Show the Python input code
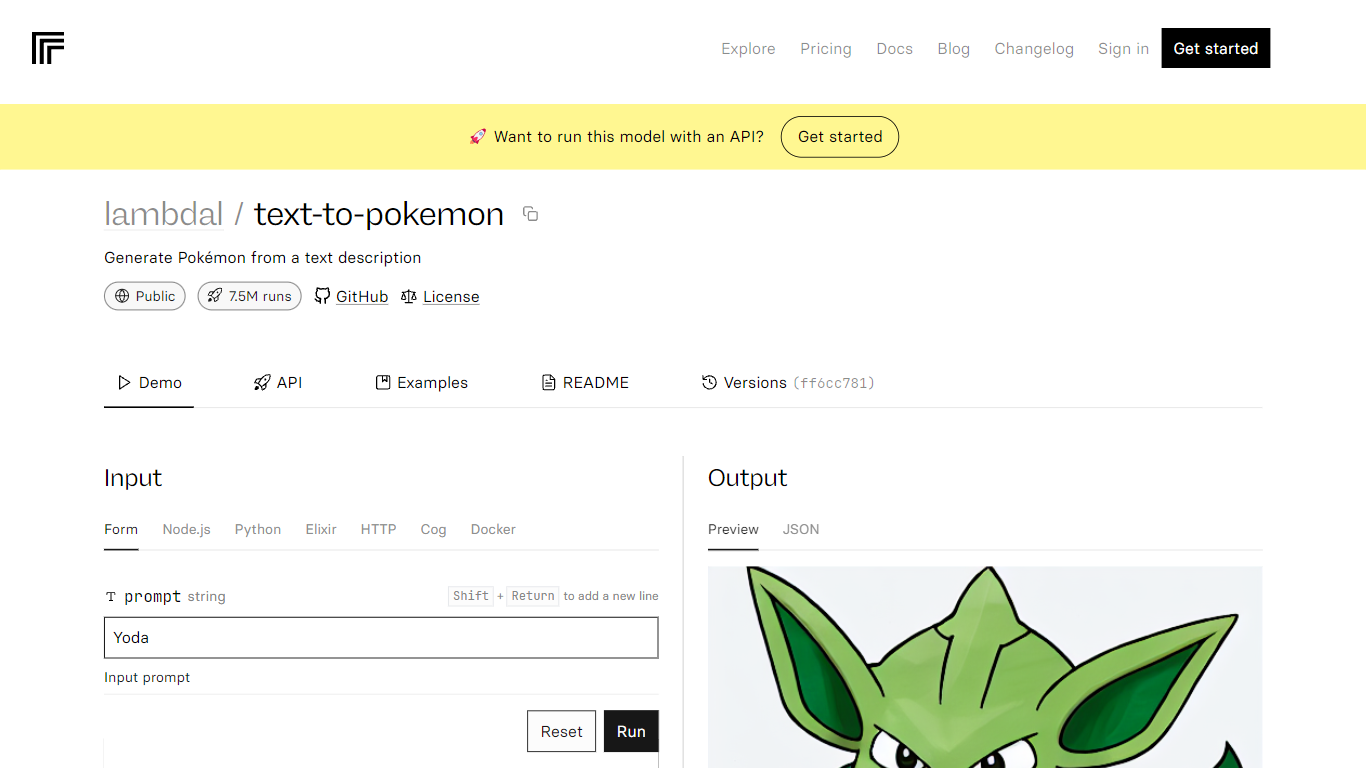 click(257, 529)
